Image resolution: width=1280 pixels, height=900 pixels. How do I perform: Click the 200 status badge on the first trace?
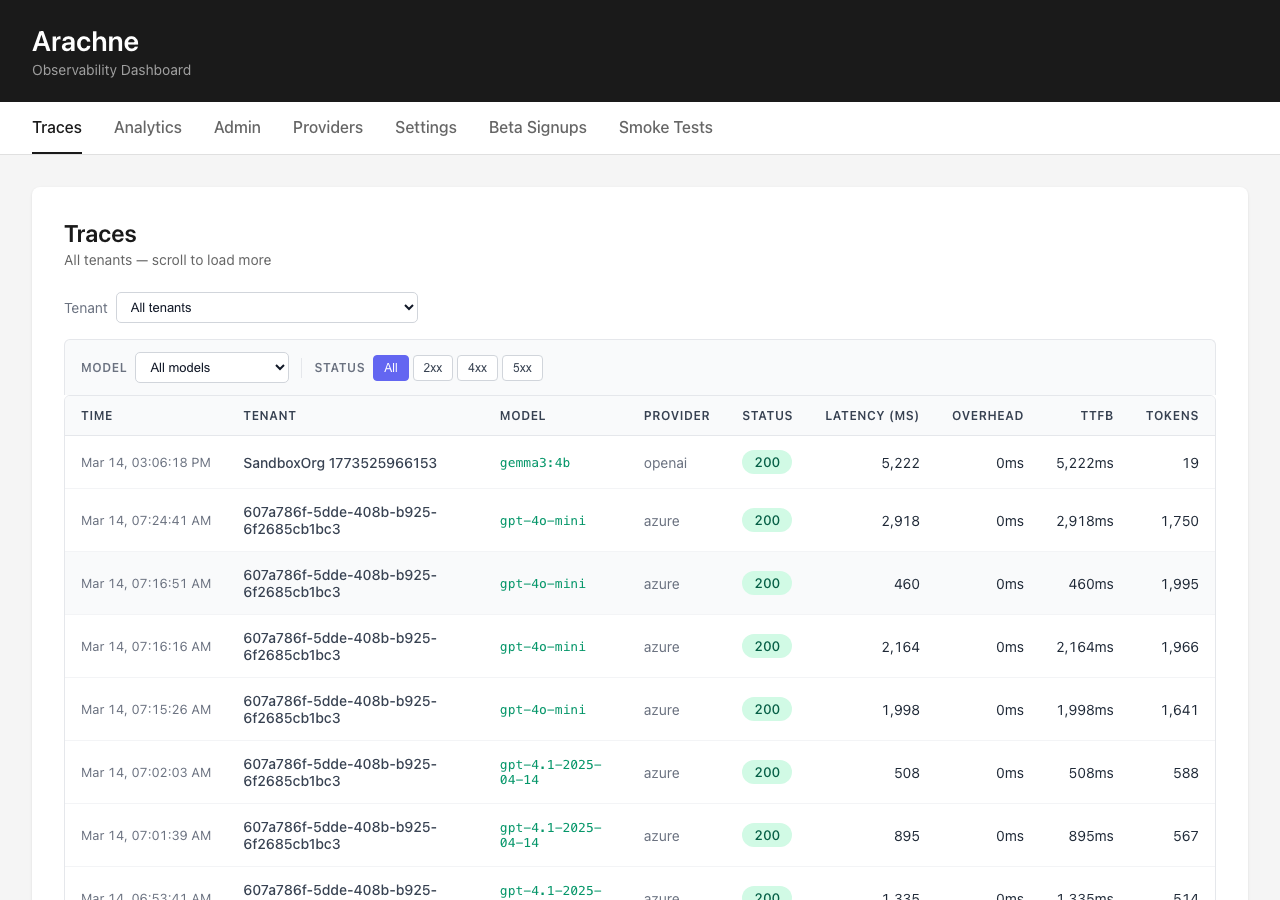point(766,462)
